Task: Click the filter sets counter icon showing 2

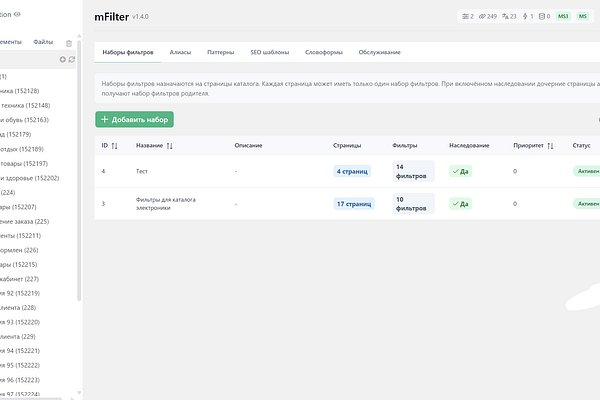Action: click(468, 16)
